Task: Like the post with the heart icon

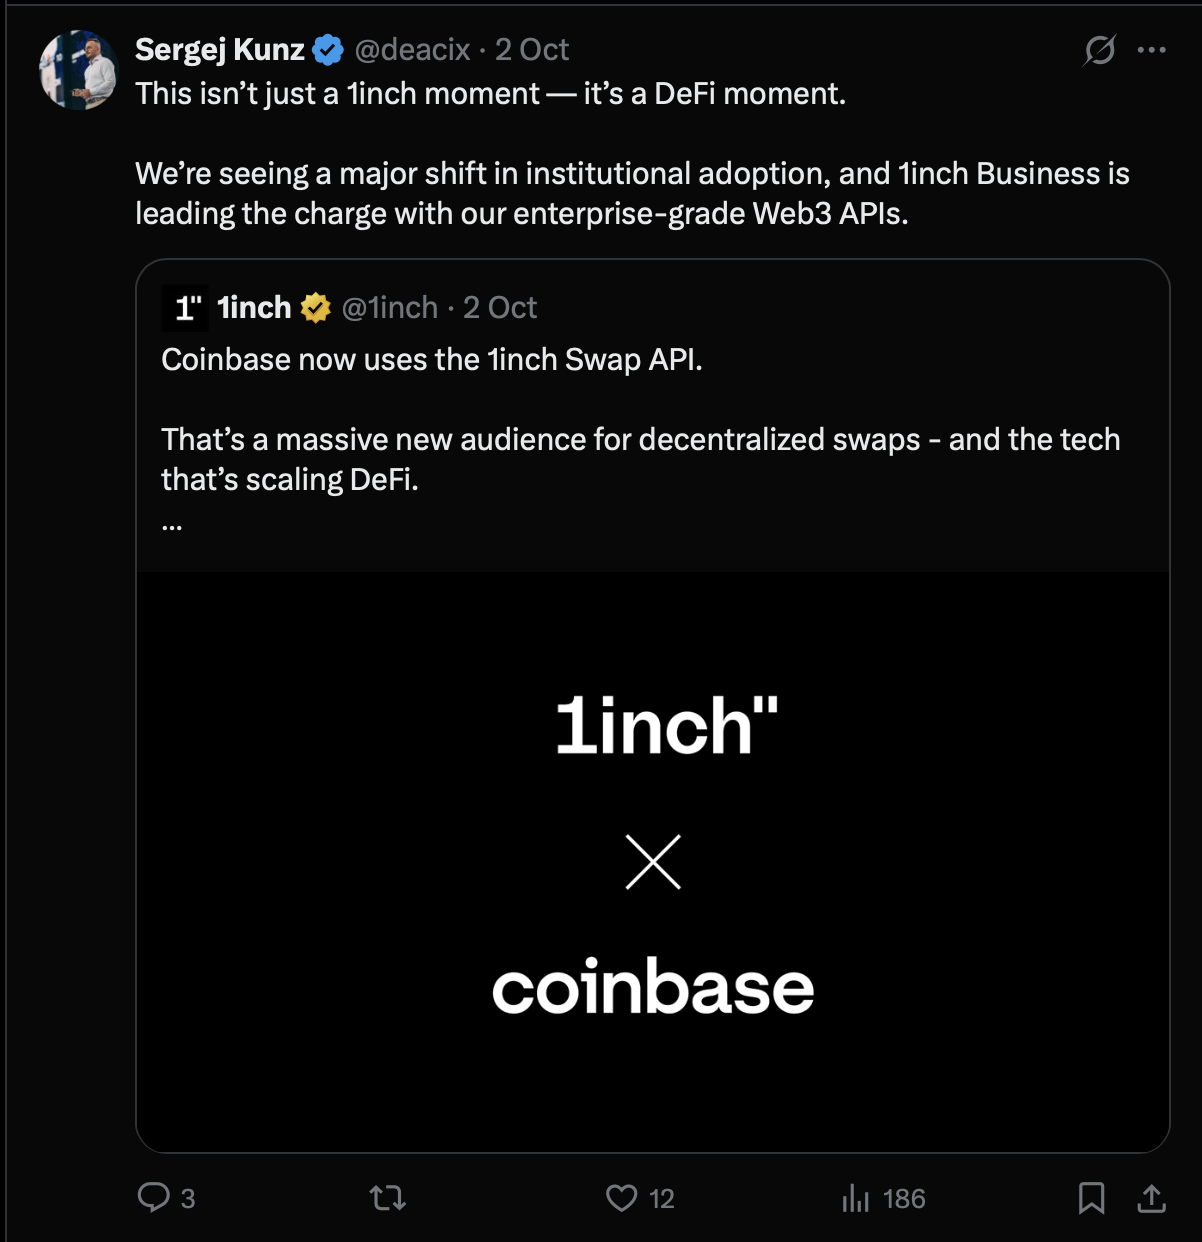Action: (621, 1197)
